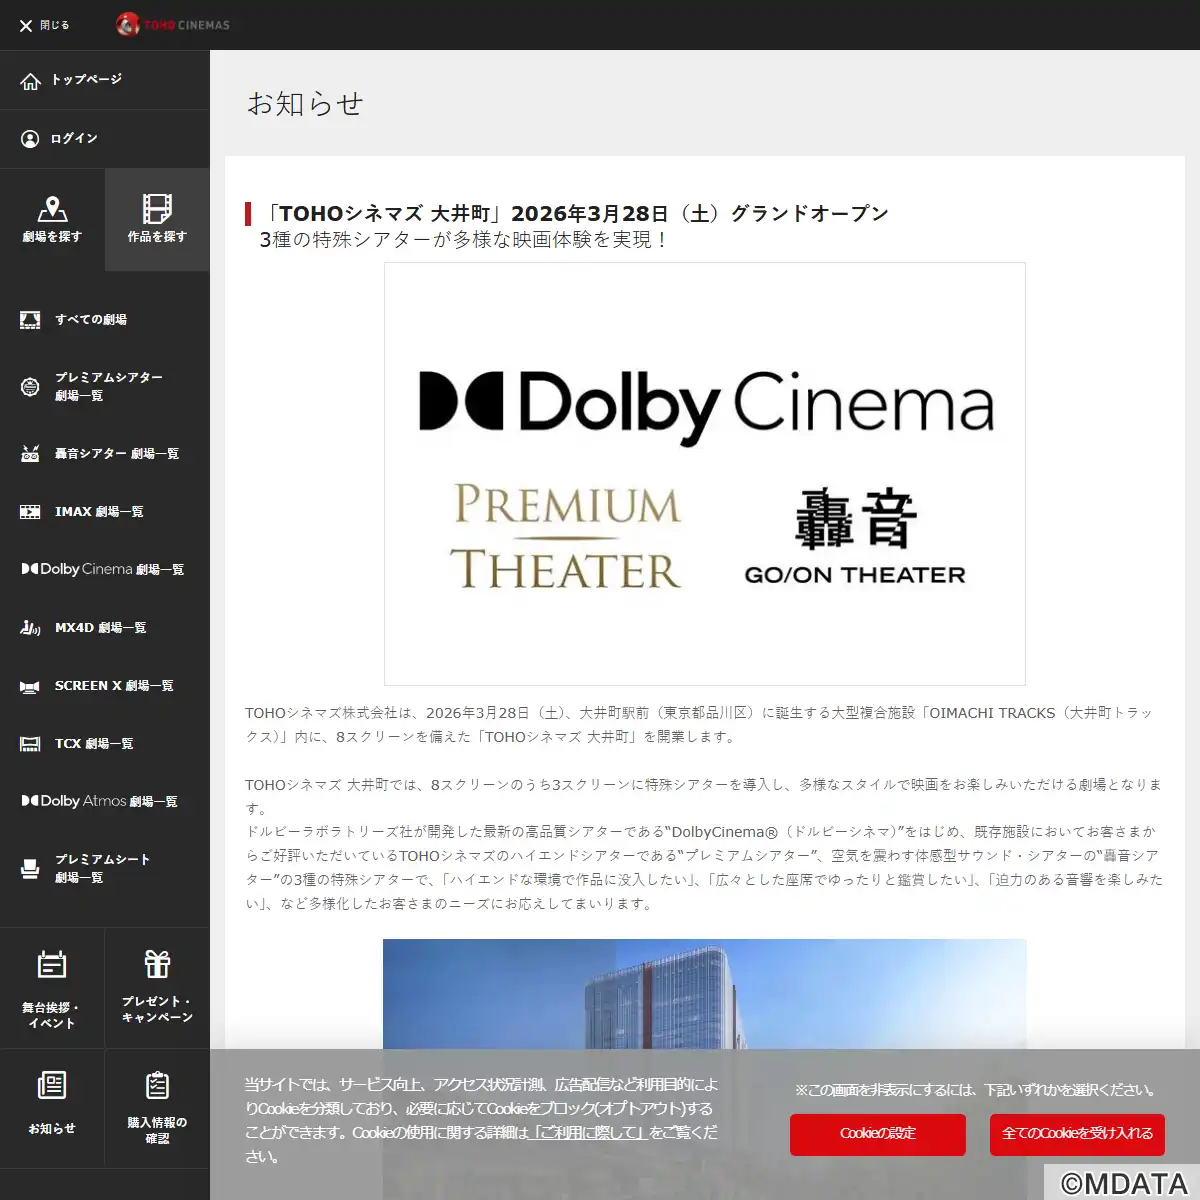Click the TOHO CINEMAS logo
This screenshot has width=1200, height=1200.
(x=174, y=25)
